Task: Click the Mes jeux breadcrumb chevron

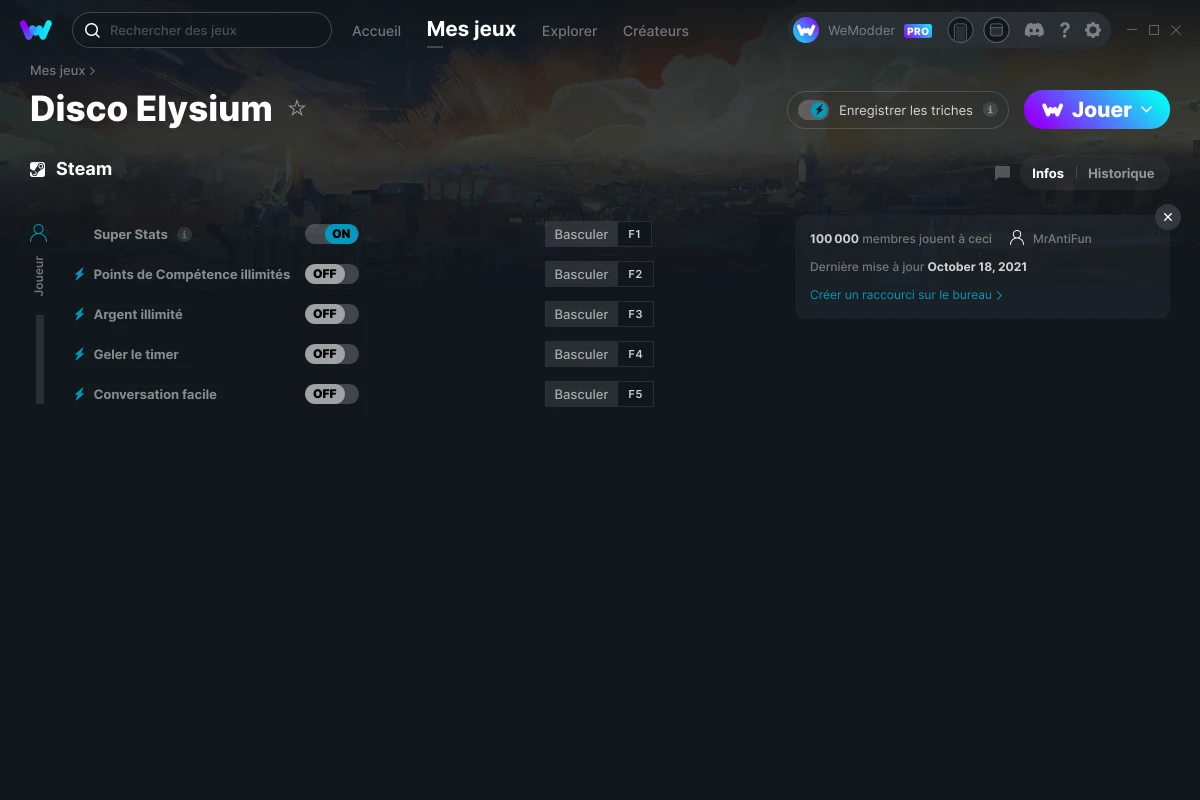Action: 93,71
